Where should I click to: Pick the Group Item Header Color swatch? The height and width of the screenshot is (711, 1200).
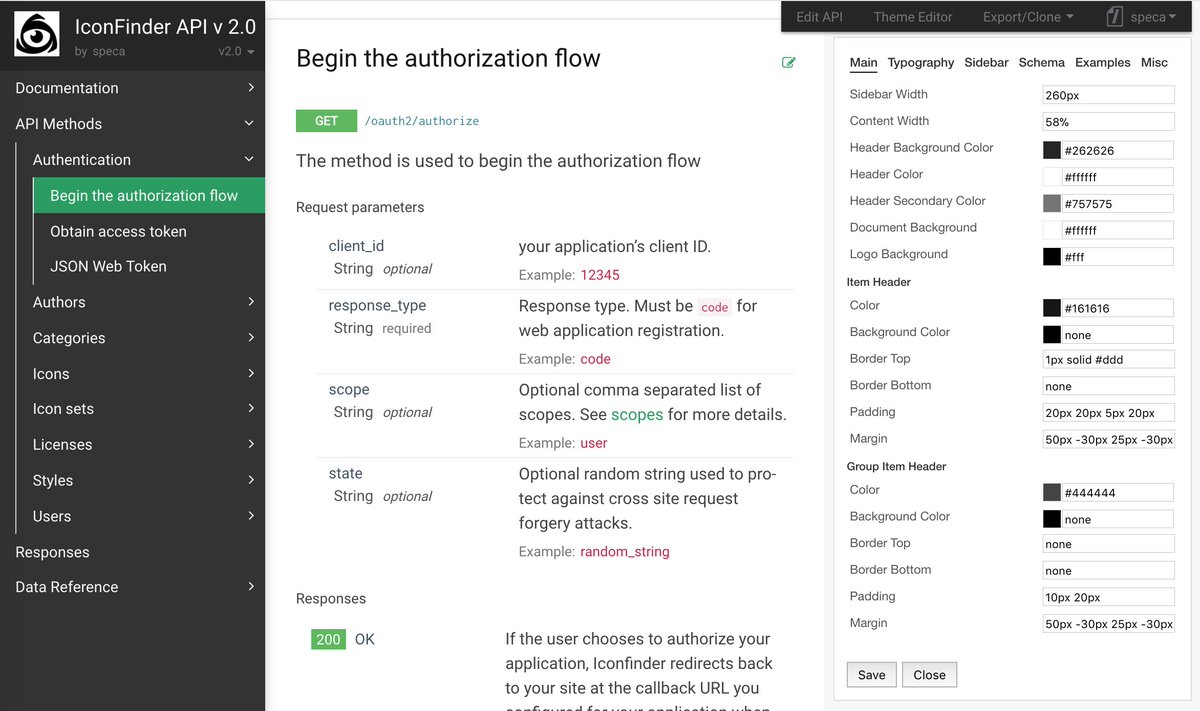tap(1051, 492)
